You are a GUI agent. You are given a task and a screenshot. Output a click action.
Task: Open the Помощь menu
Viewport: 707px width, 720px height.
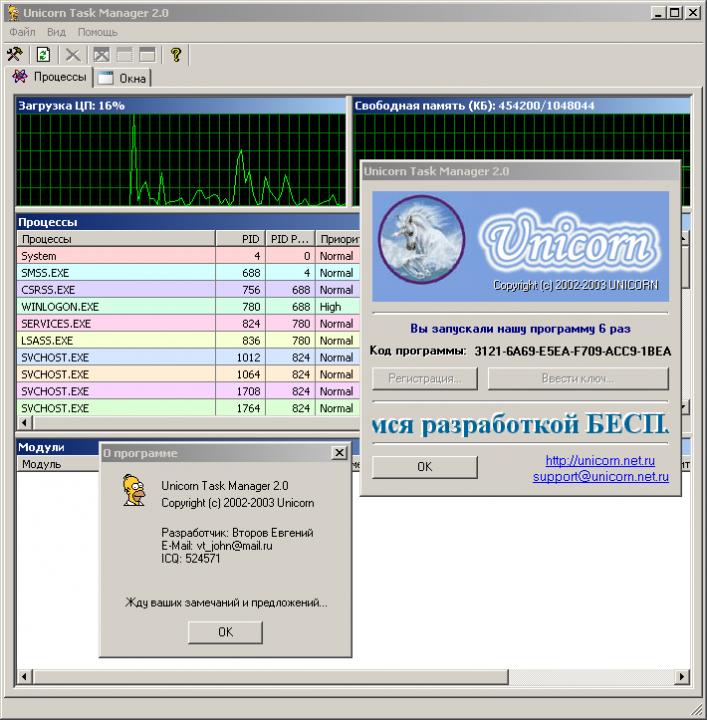97,32
